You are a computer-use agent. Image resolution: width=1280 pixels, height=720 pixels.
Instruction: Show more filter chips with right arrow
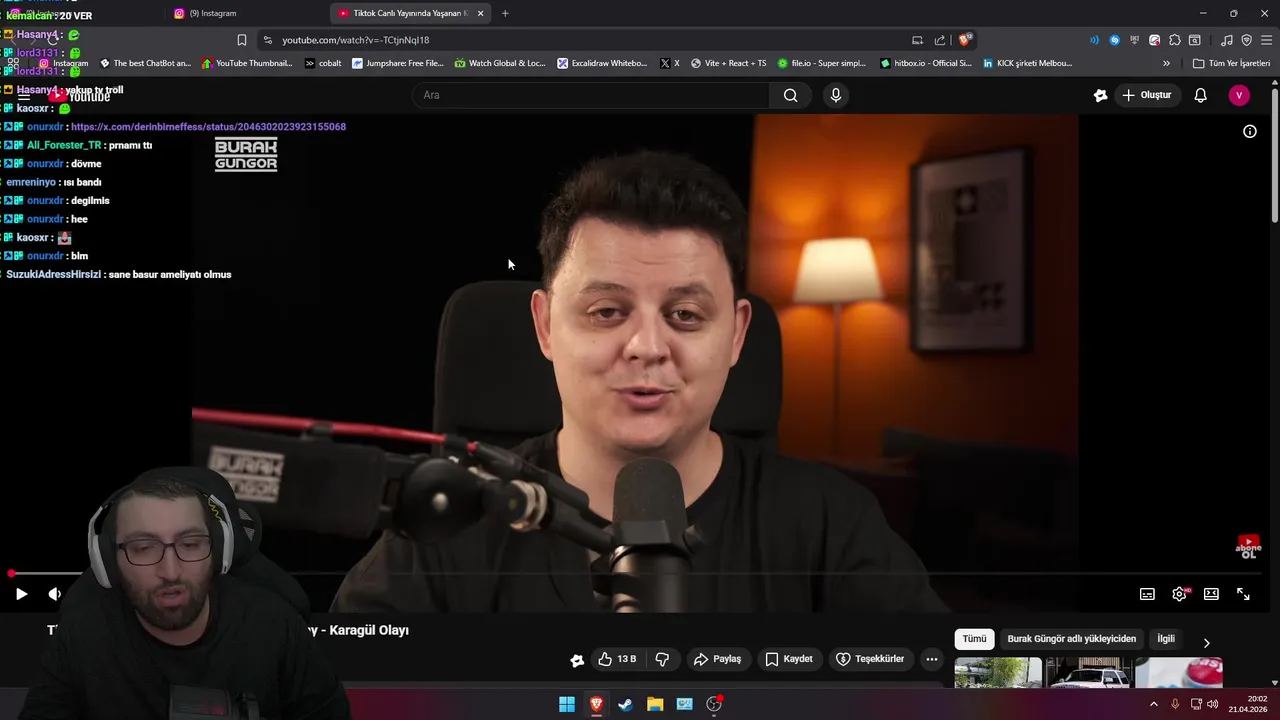tap(1206, 643)
